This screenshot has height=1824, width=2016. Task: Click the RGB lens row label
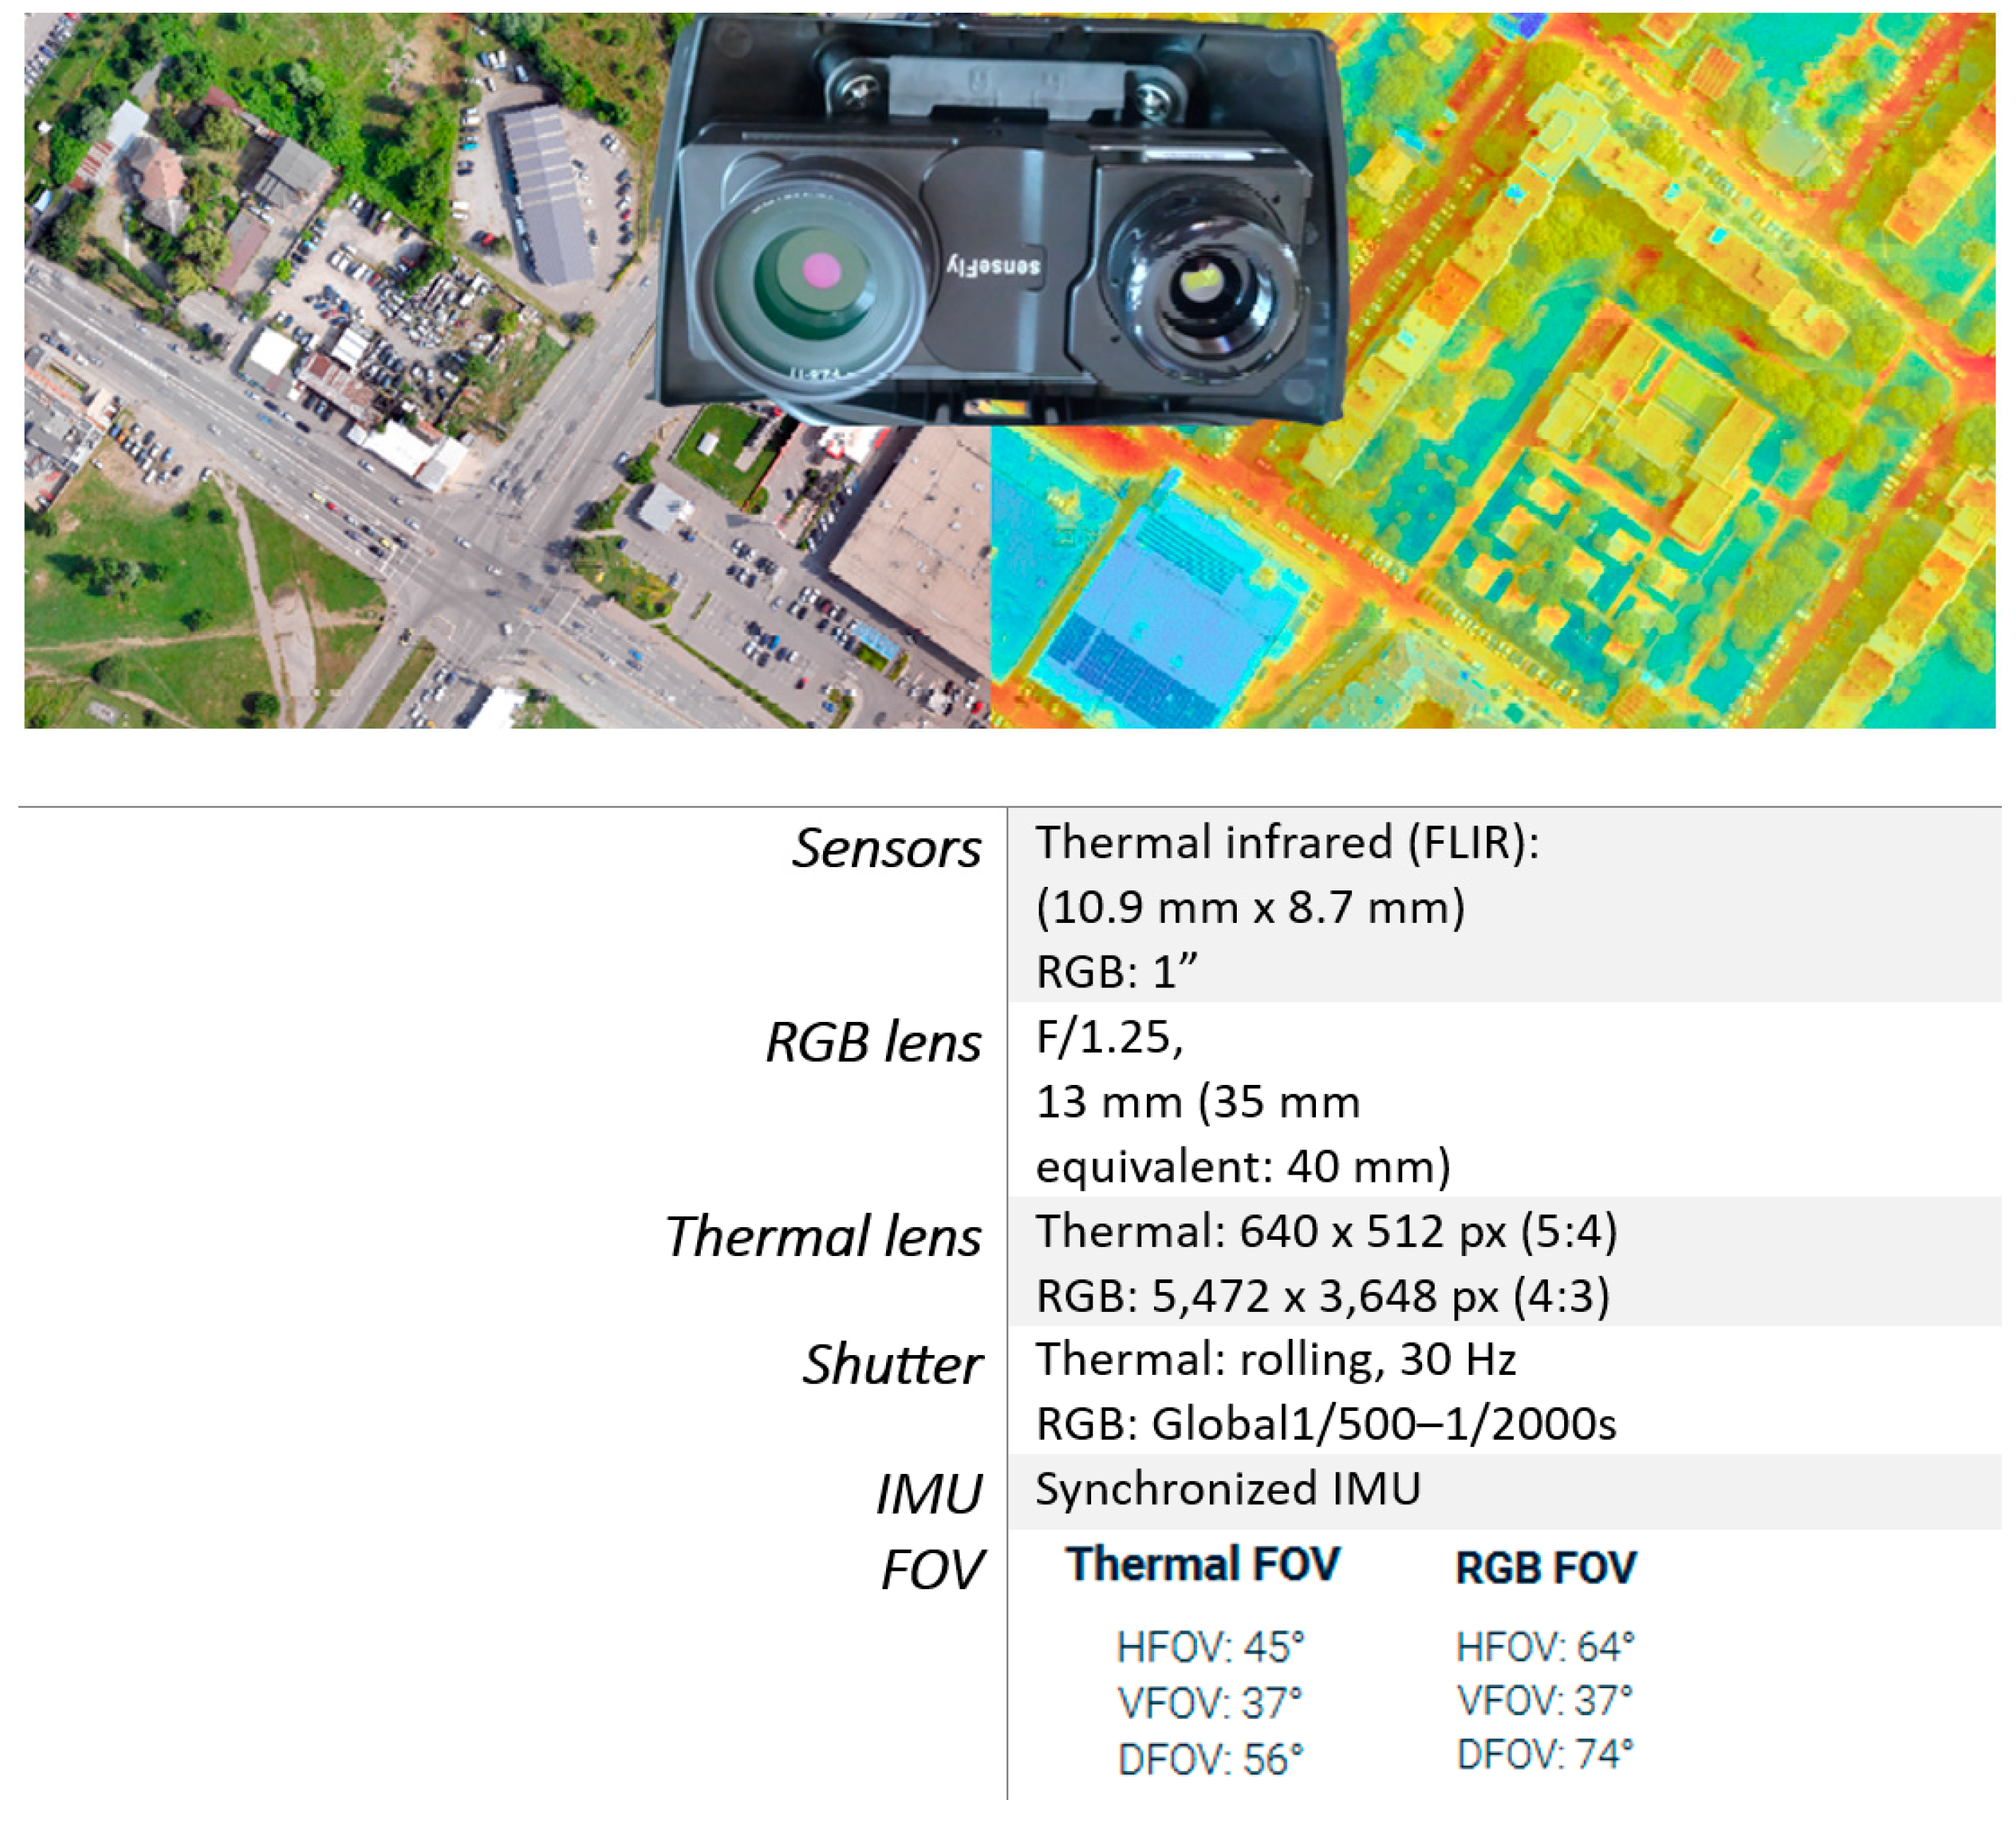click(872, 1043)
